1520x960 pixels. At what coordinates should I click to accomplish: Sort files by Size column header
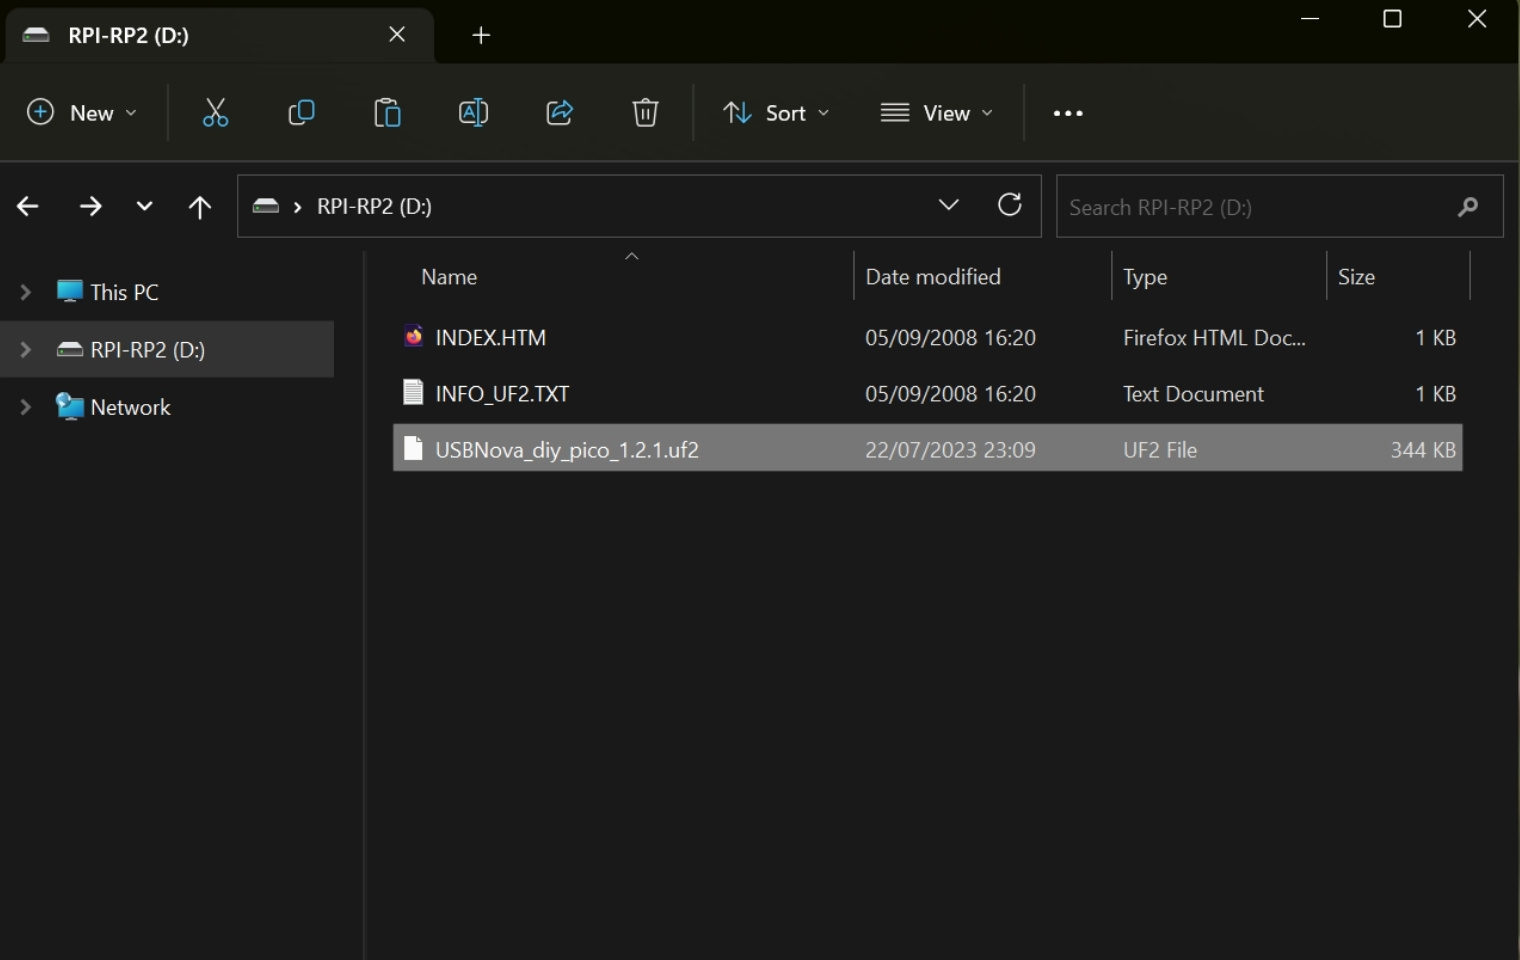coord(1356,277)
